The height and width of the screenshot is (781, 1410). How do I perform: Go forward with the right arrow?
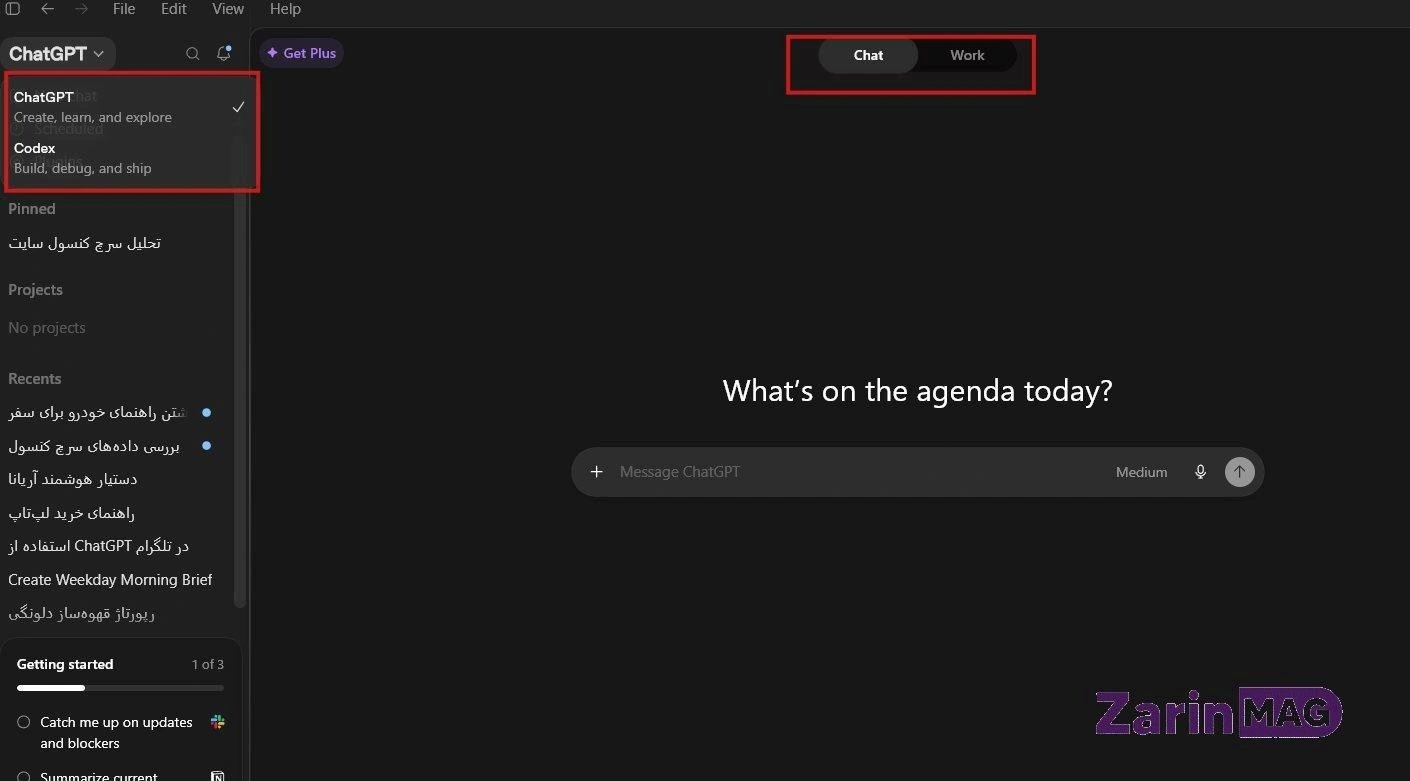81,9
